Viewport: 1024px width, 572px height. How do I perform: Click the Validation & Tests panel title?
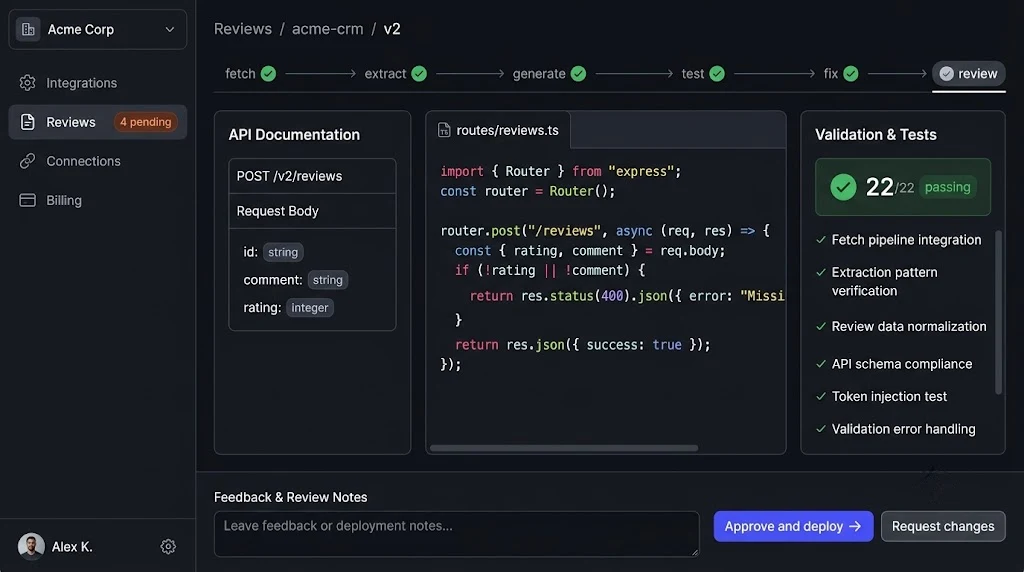pyautogui.click(x=876, y=135)
